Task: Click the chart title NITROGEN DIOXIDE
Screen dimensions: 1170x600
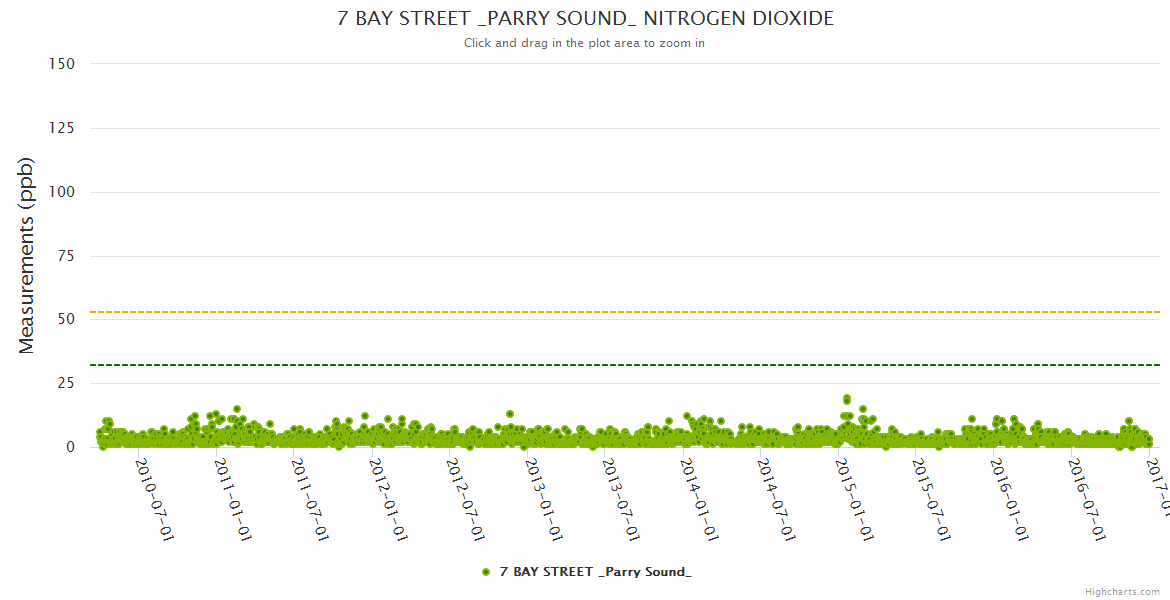Action: point(585,19)
